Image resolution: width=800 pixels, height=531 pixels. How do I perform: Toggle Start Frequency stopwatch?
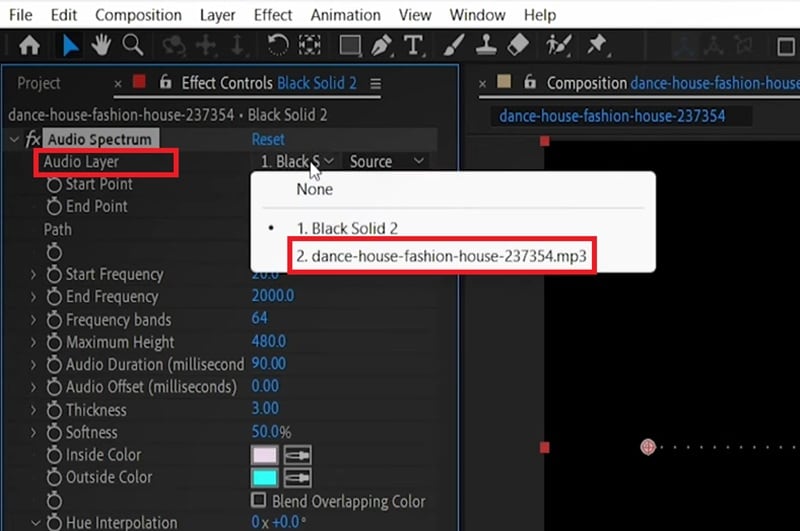(x=54, y=274)
